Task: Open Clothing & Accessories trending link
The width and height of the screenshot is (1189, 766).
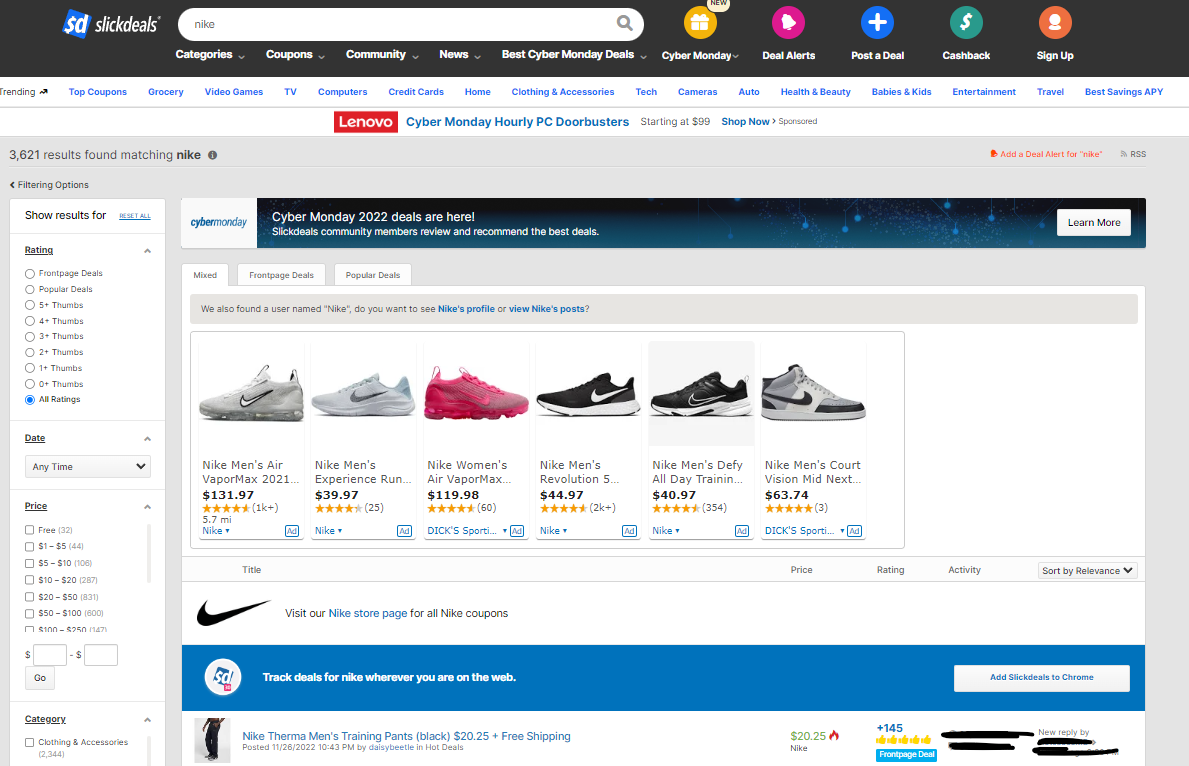Action: pos(563,92)
